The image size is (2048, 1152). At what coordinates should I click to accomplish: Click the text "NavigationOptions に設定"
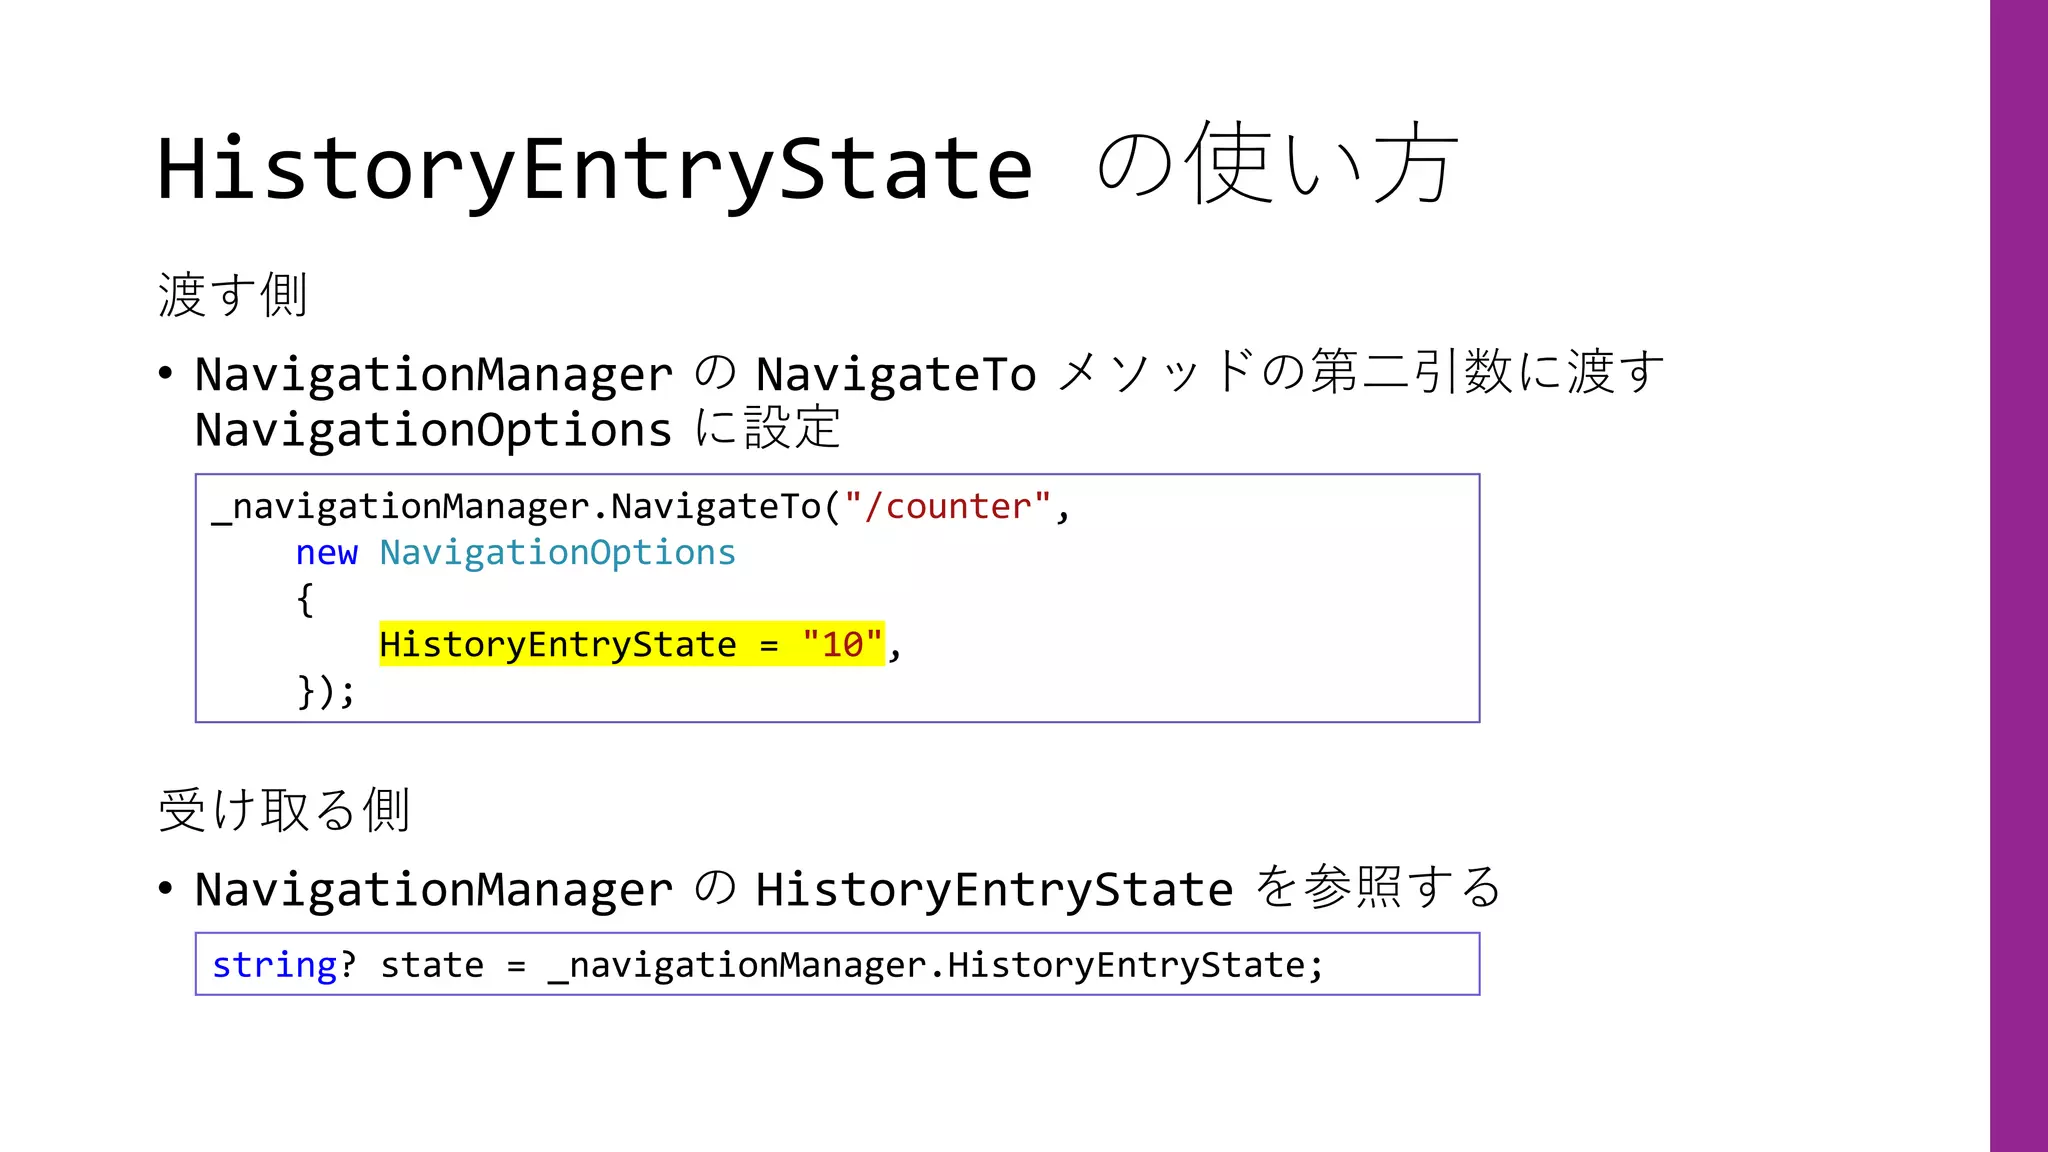click(517, 429)
